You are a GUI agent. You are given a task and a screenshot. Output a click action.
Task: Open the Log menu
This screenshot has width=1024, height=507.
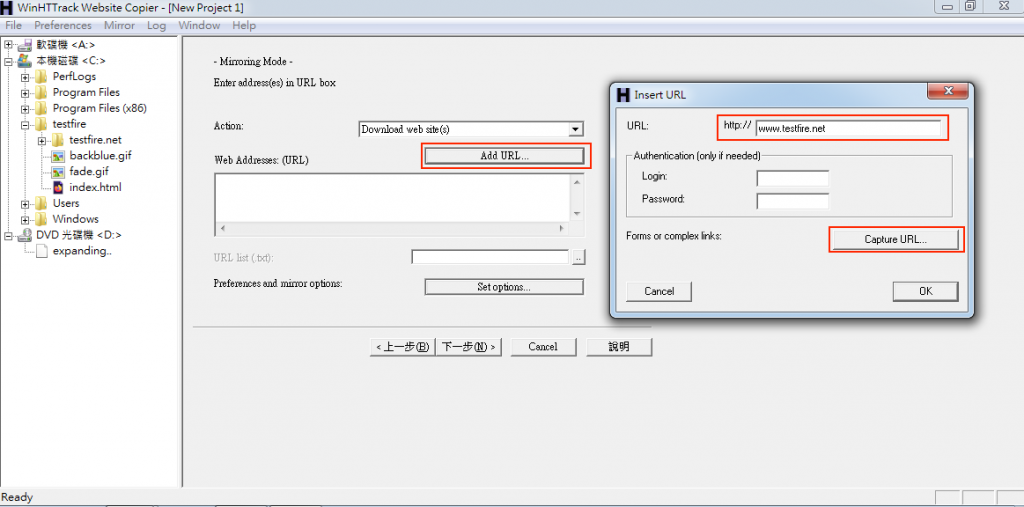tap(157, 25)
